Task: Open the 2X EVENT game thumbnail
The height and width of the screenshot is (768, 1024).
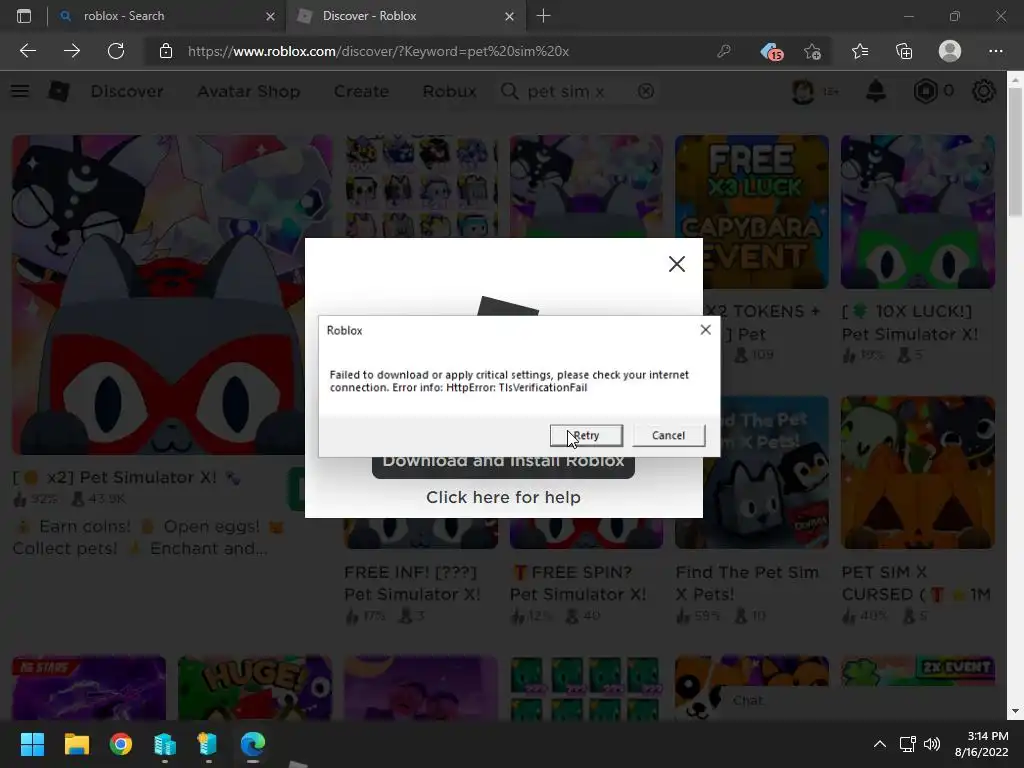Action: coord(918,671)
